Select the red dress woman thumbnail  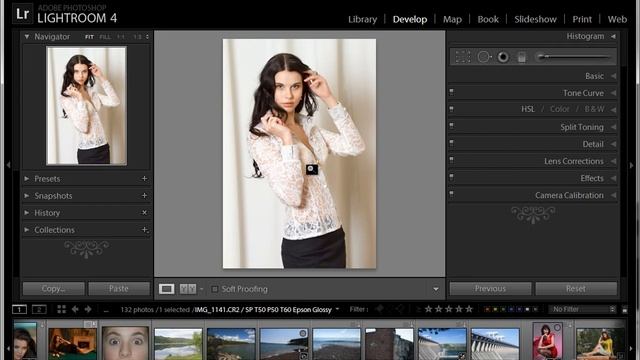point(548,341)
